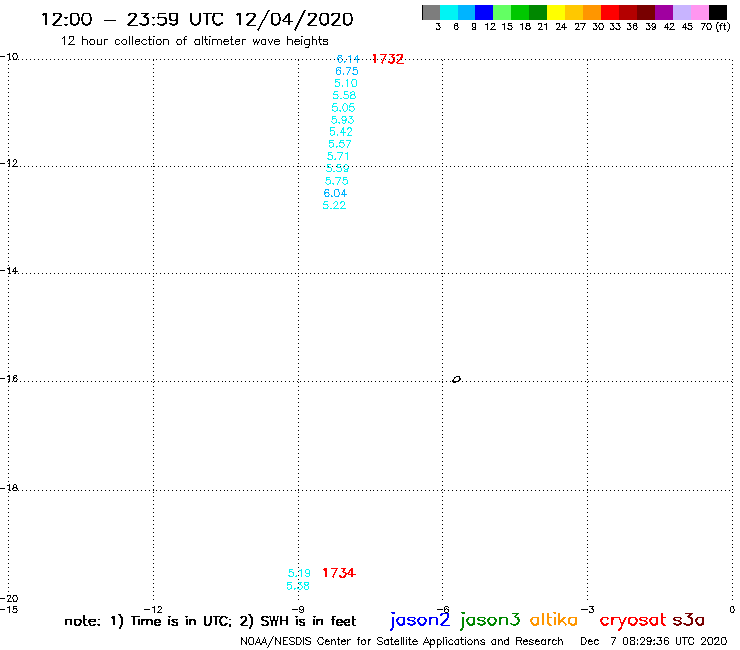
Task: Select the 5.10 wave height value
Action: [346, 84]
